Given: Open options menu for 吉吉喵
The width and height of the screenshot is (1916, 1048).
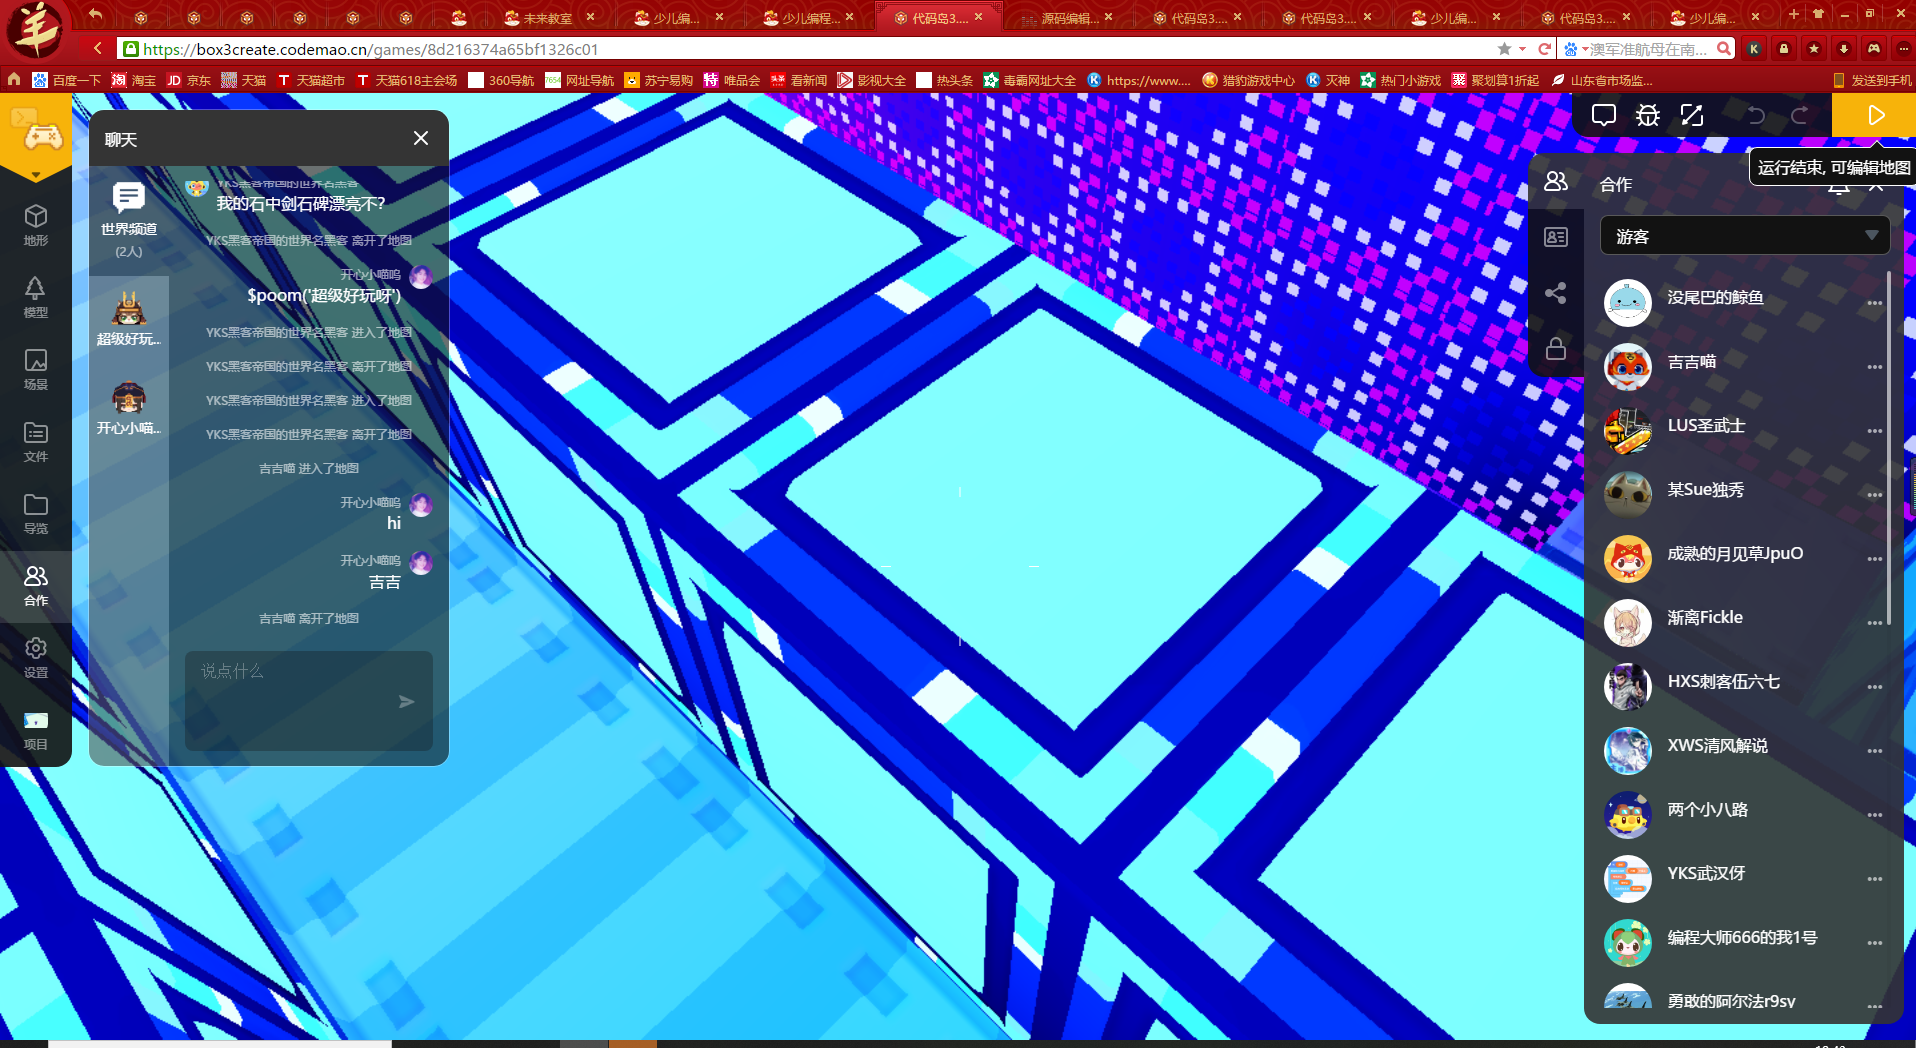Looking at the screenshot, I should click(x=1874, y=367).
